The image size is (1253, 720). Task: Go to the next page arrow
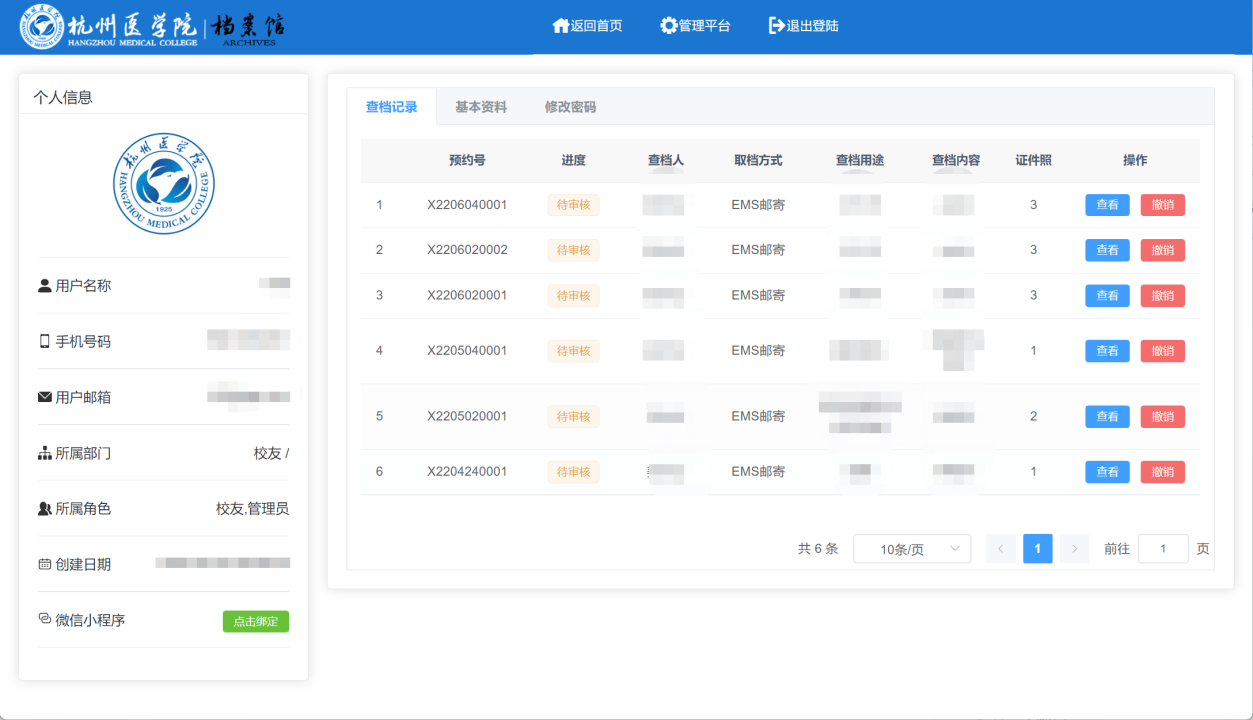click(1074, 549)
